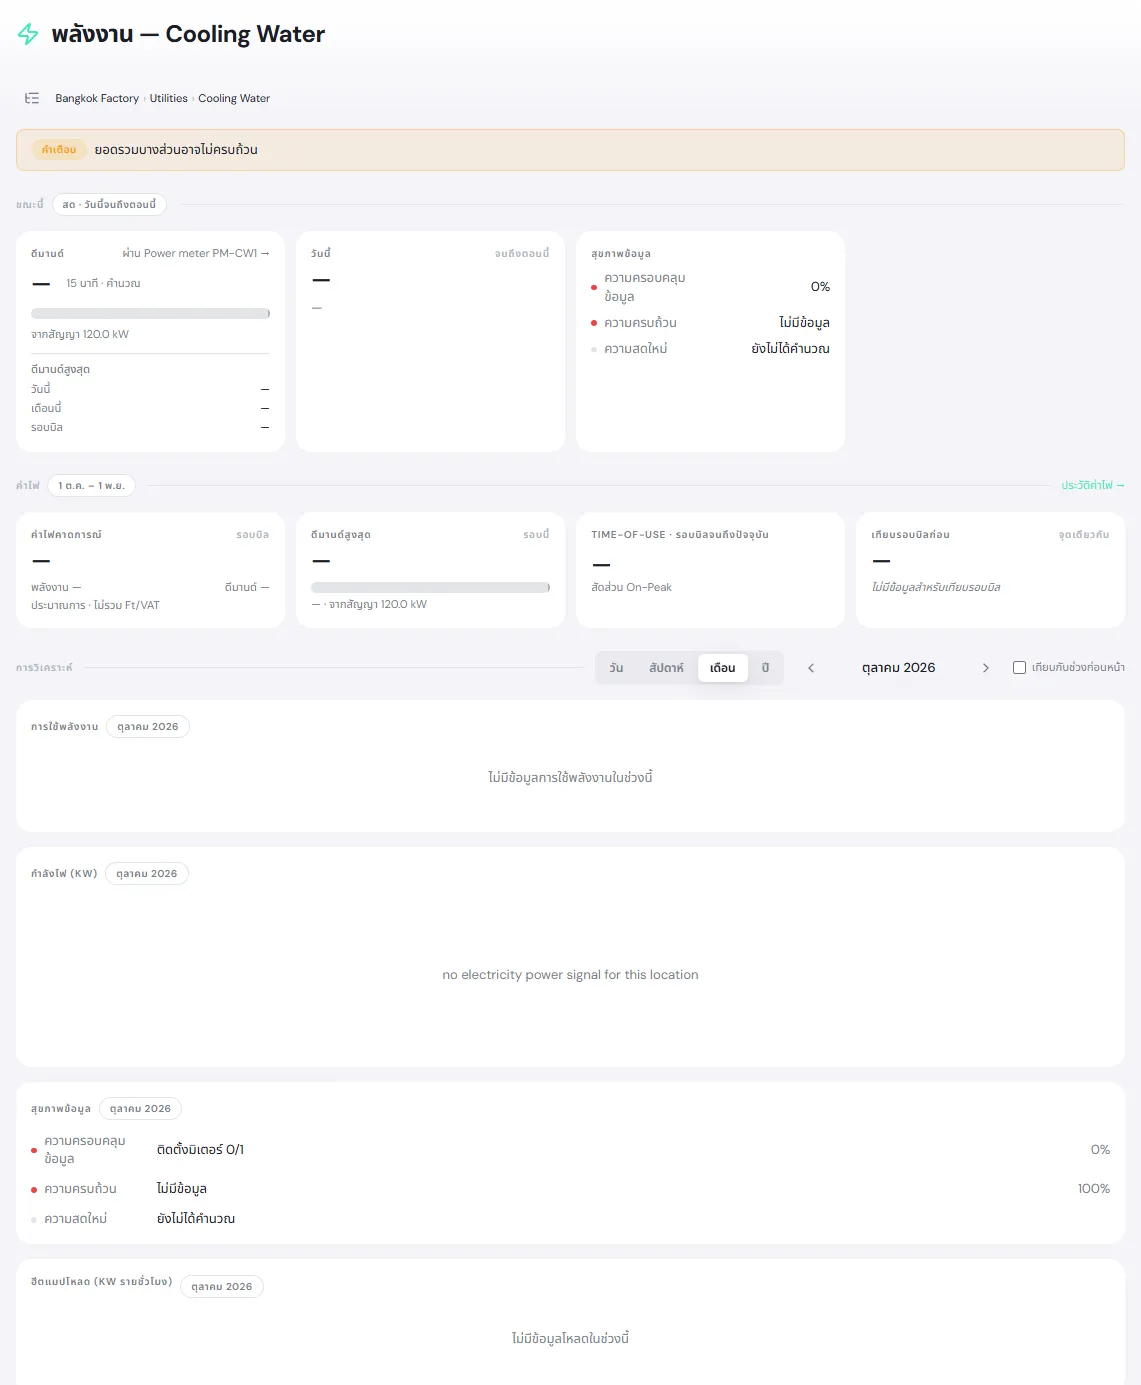Image resolution: width=1141 pixels, height=1385 pixels.
Task: Click the TIME-OF-USE card heading
Action: click(x=680, y=535)
